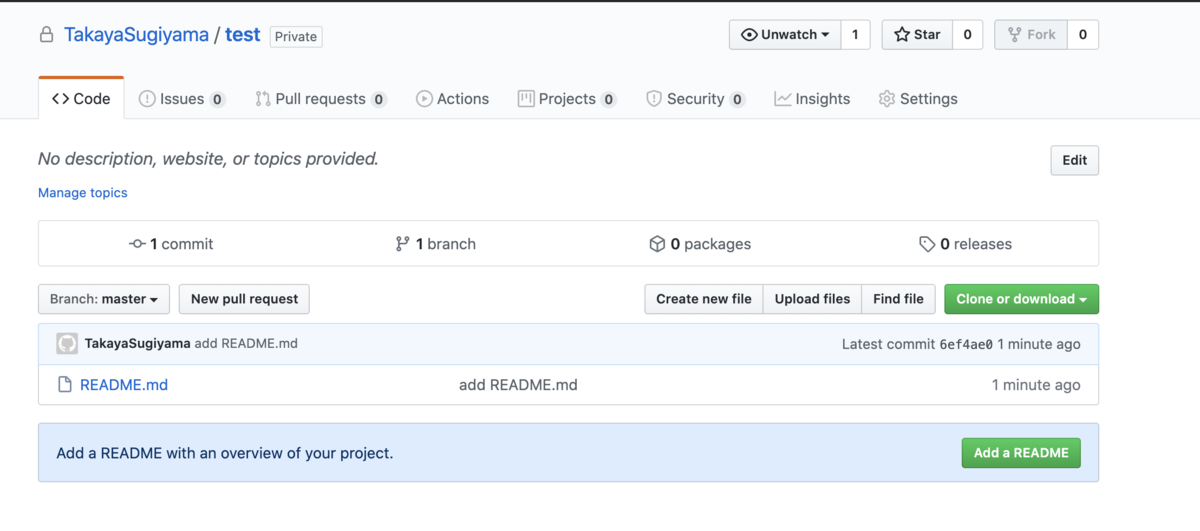
Task: Open latest commit hash 6ef4ae0
Action: 966,344
